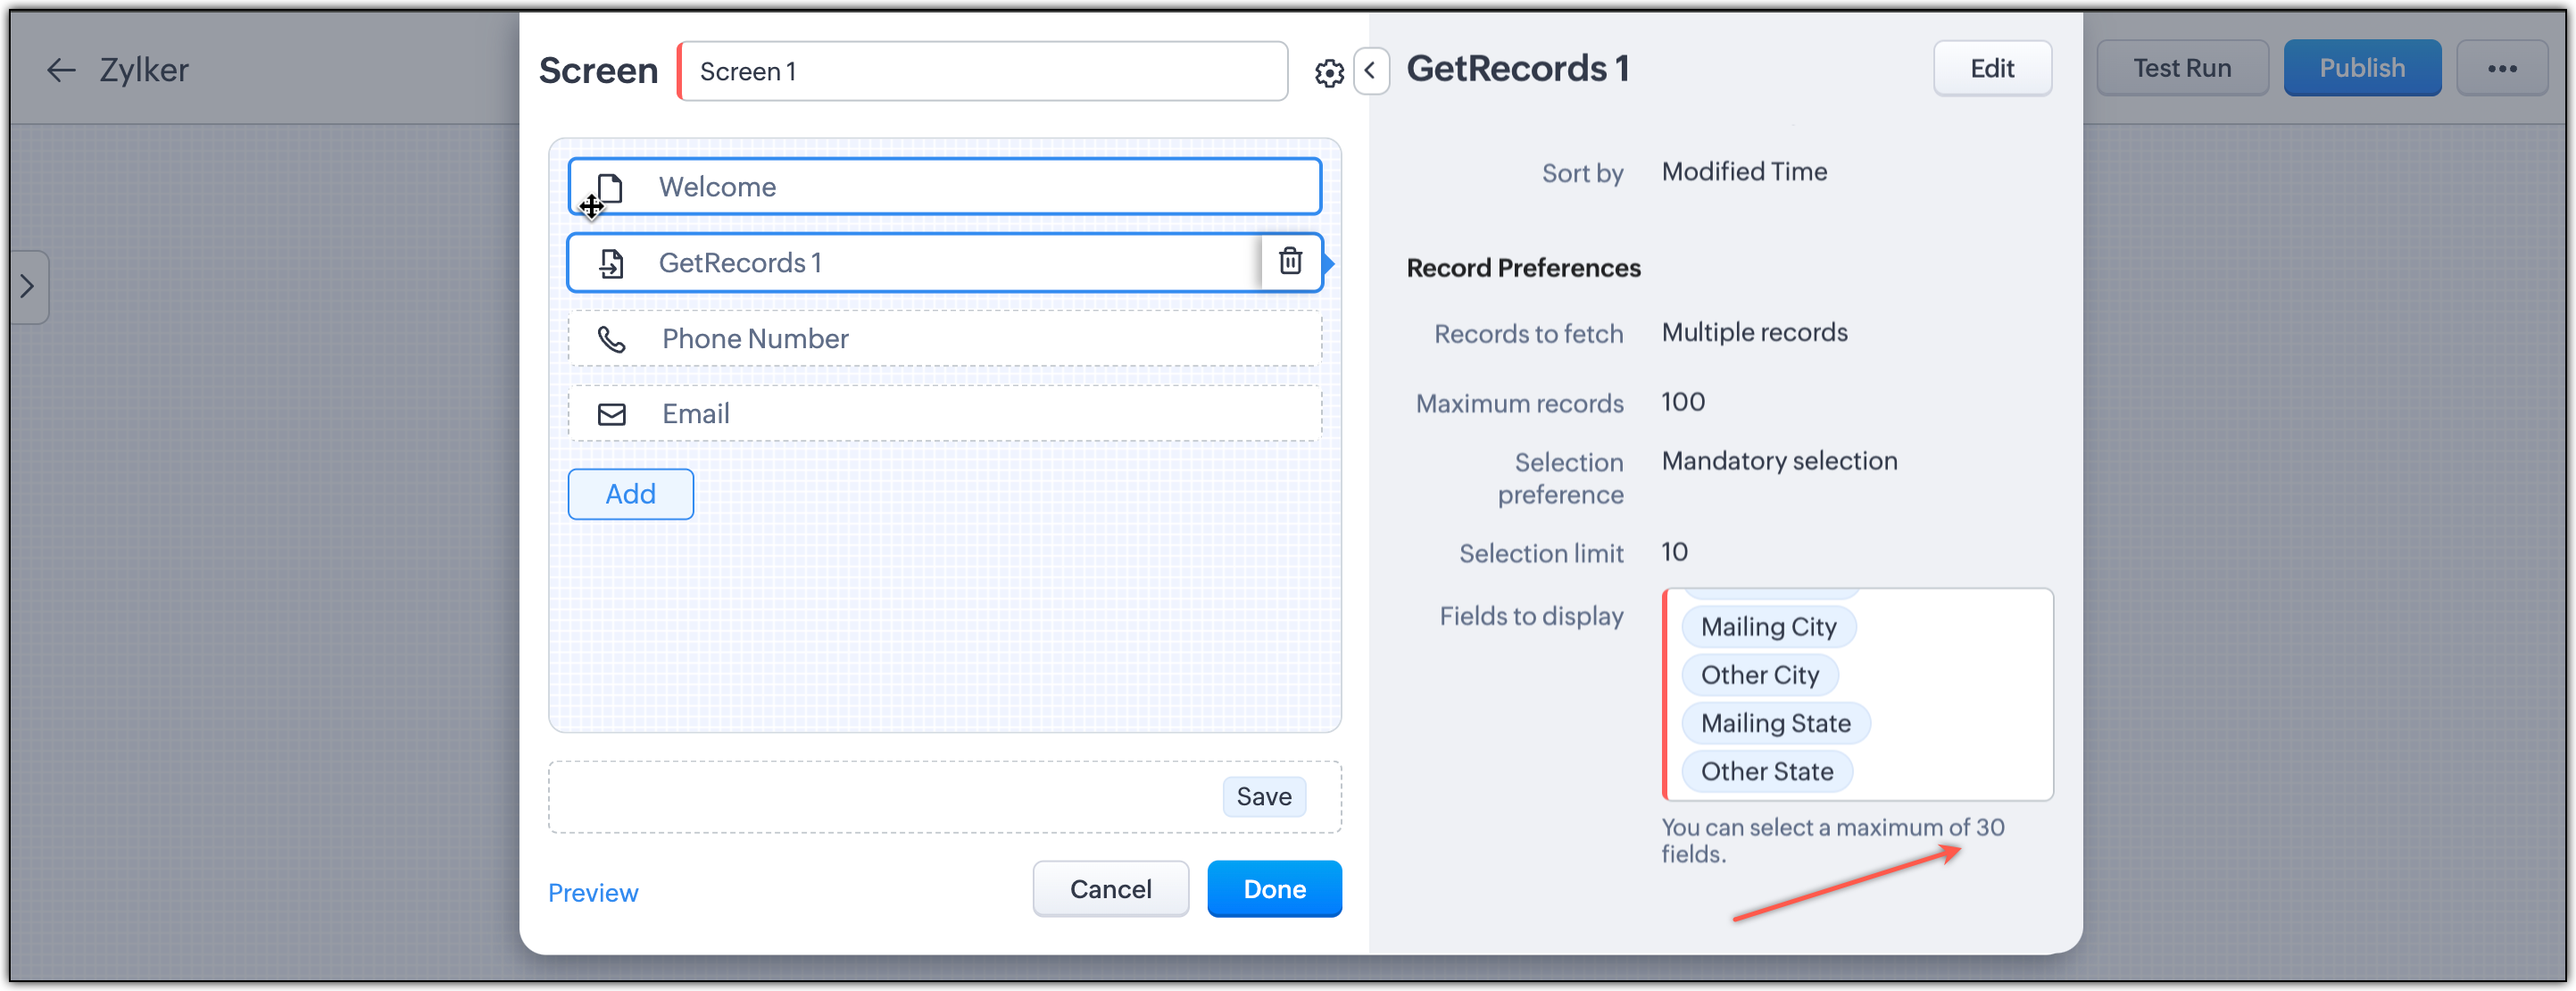The image size is (2576, 991).
Task: Open the Preview link
Action: point(593,892)
